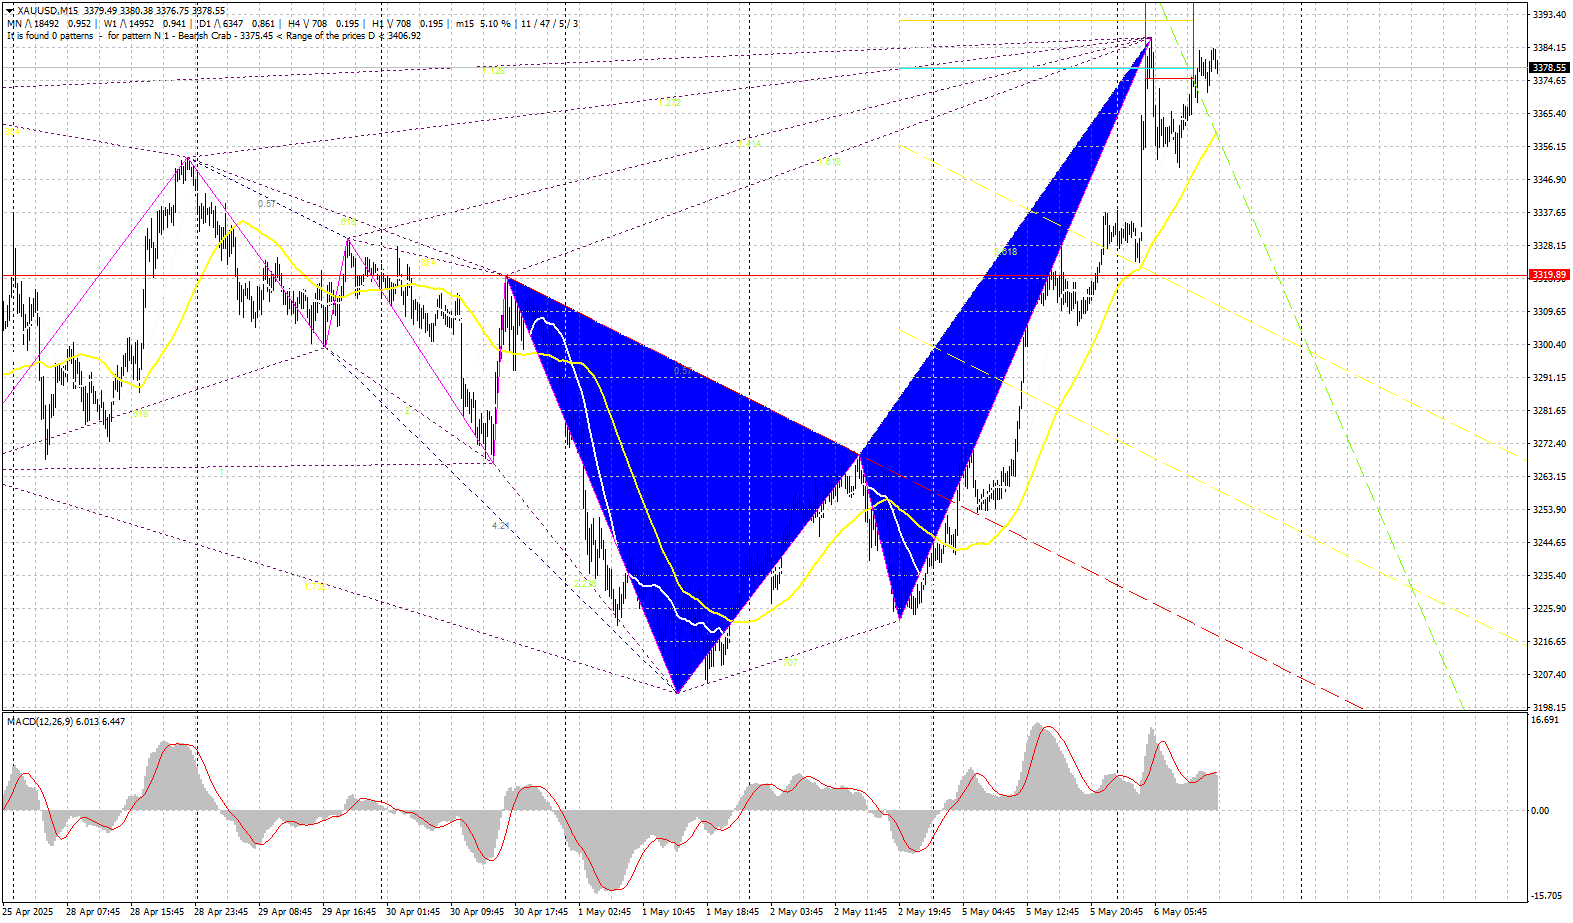This screenshot has width=1573, height=923.
Task: Click time axis label '28 Apr 15:45'
Action: pos(157,912)
